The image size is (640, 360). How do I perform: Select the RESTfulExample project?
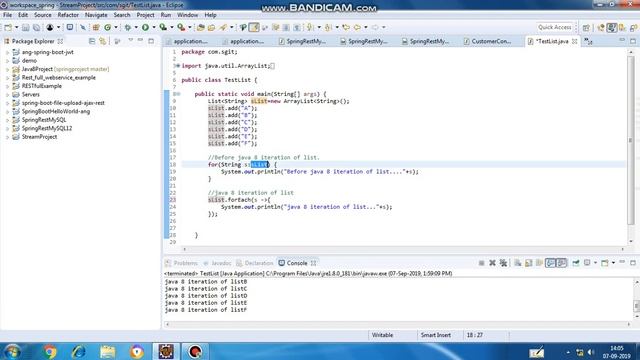point(41,86)
